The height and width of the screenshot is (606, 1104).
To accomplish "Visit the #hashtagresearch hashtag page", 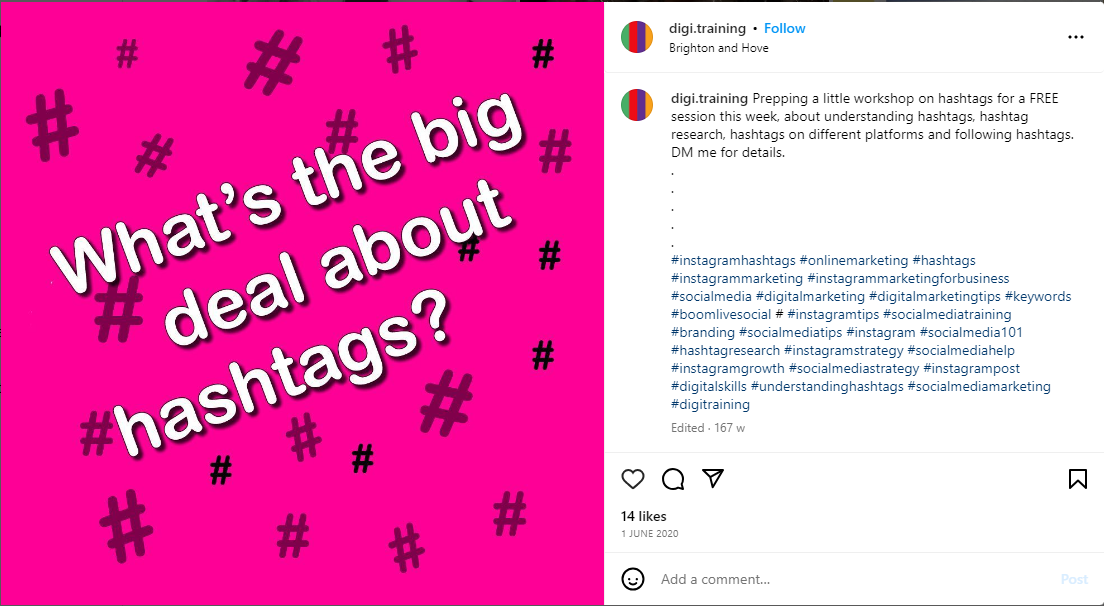I will [725, 351].
